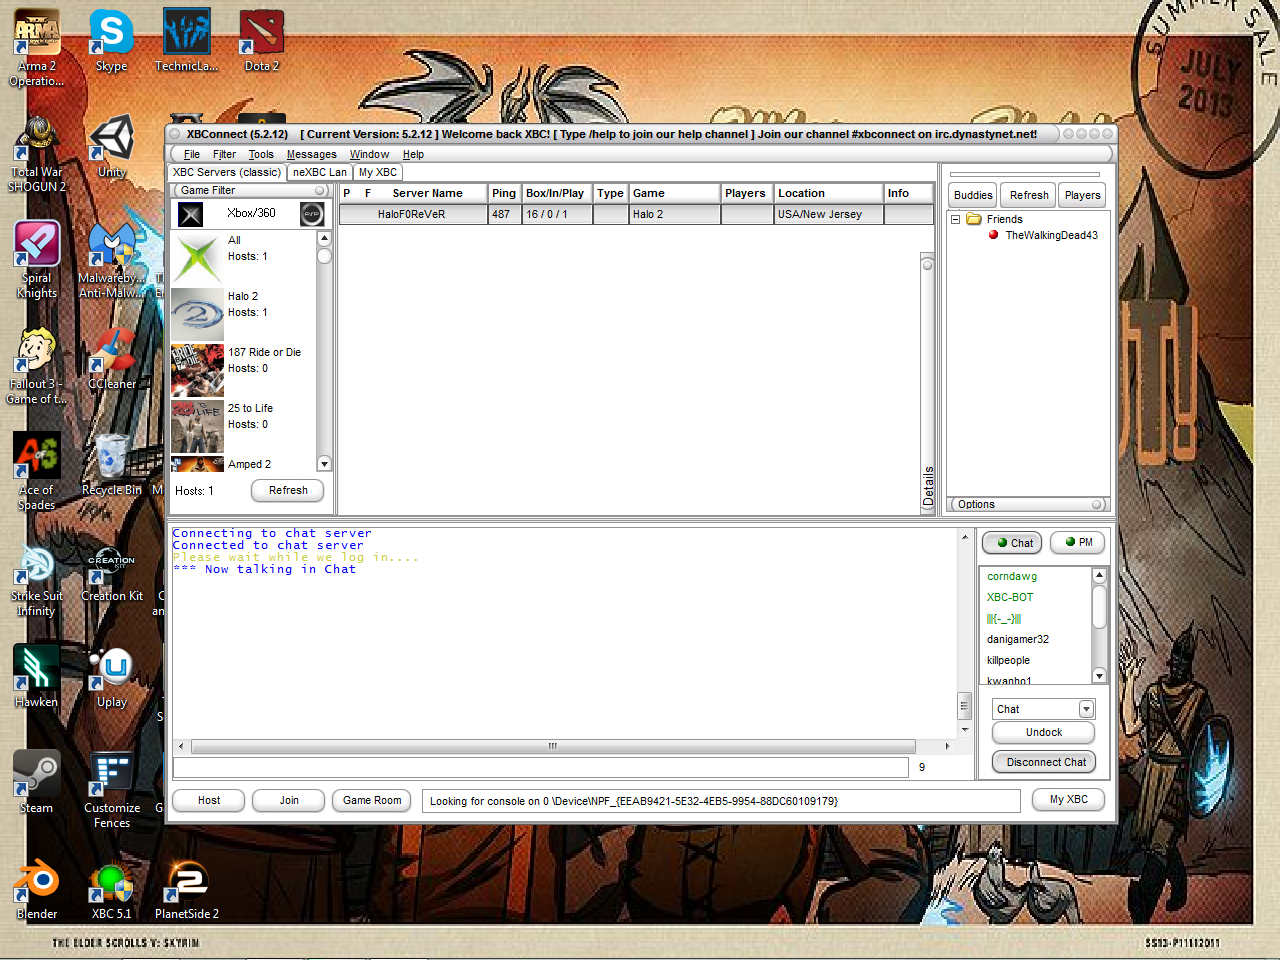Open the Tools menu
Image resolution: width=1280 pixels, height=960 pixels.
[x=261, y=155]
